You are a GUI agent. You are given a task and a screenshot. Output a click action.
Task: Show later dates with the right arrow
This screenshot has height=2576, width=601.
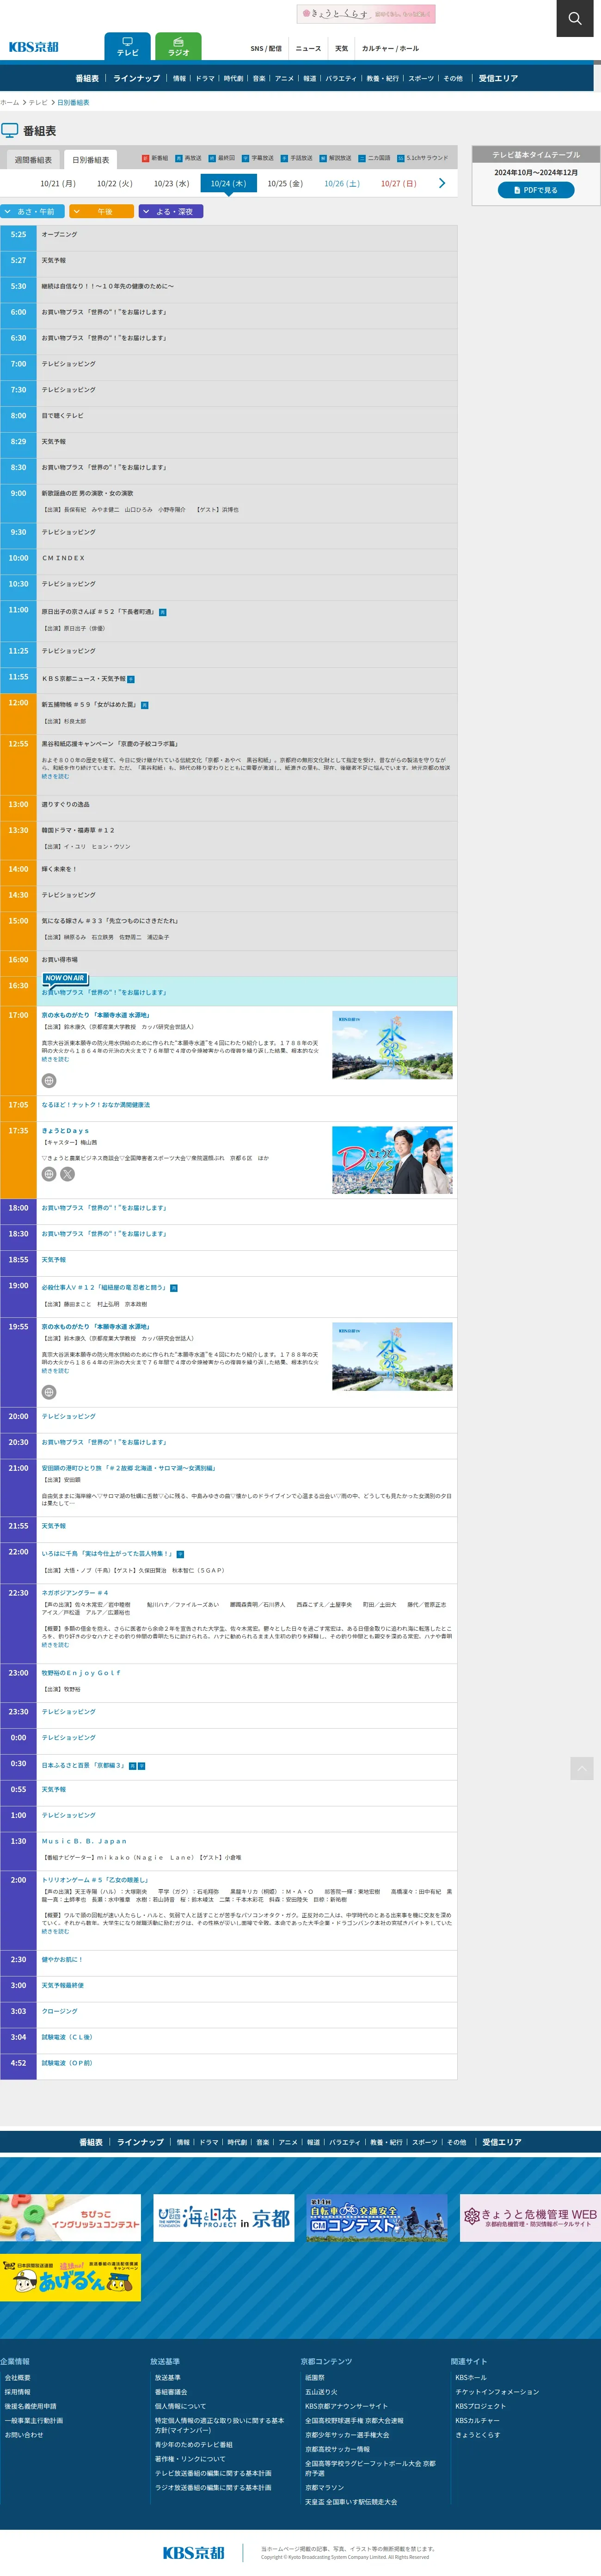(x=442, y=183)
